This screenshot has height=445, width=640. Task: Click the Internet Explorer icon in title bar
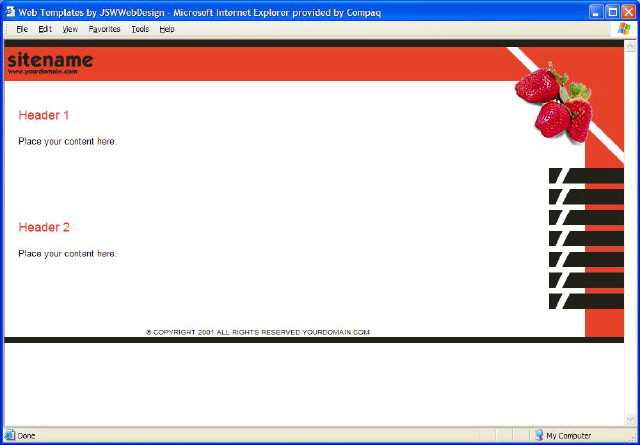tap(9, 11)
